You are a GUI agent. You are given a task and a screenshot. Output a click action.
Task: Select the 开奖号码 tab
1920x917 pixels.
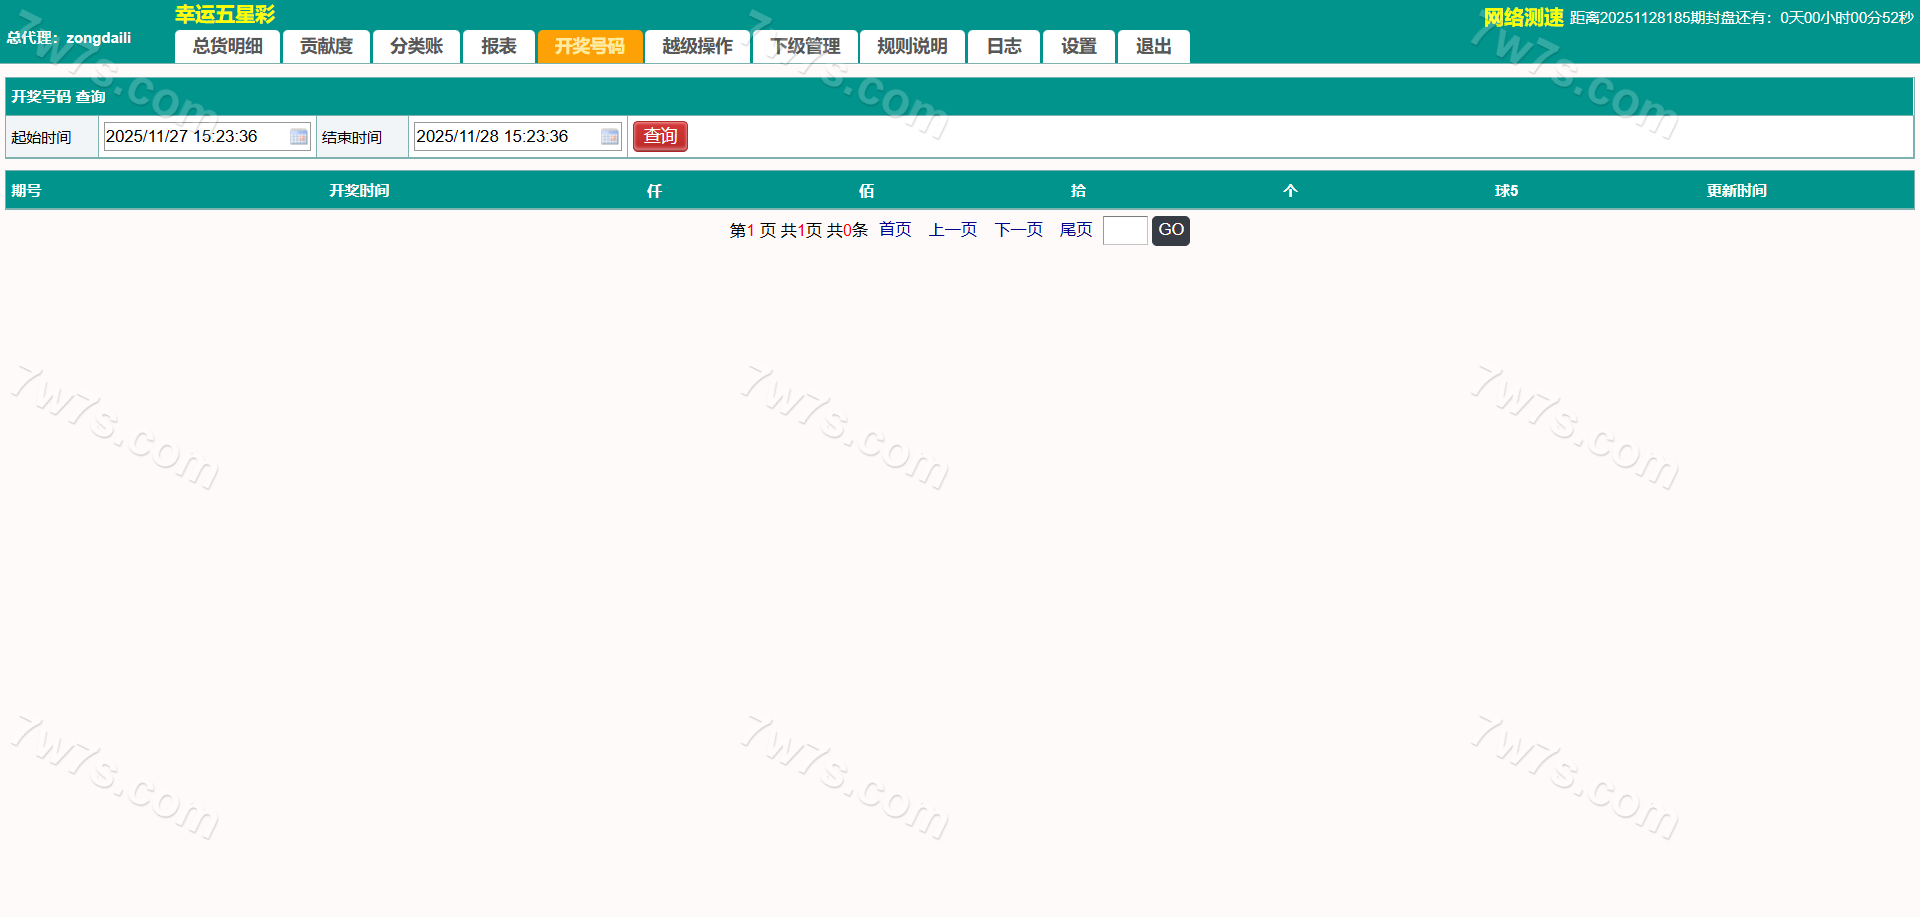pyautogui.click(x=589, y=46)
